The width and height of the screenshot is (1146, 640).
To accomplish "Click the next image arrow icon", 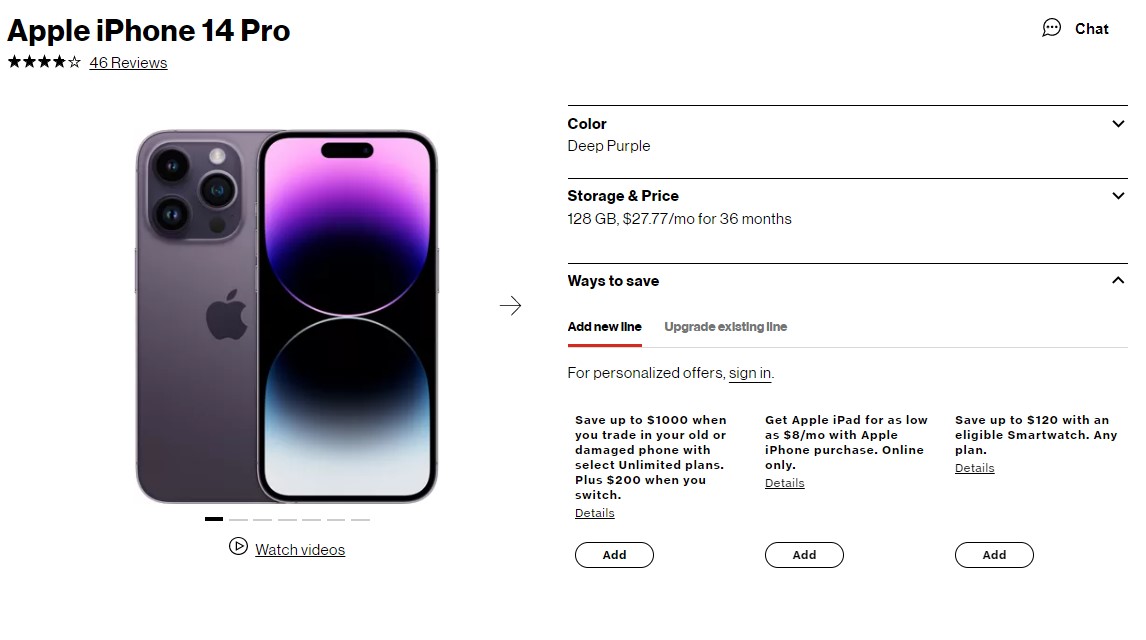I will (510, 306).
